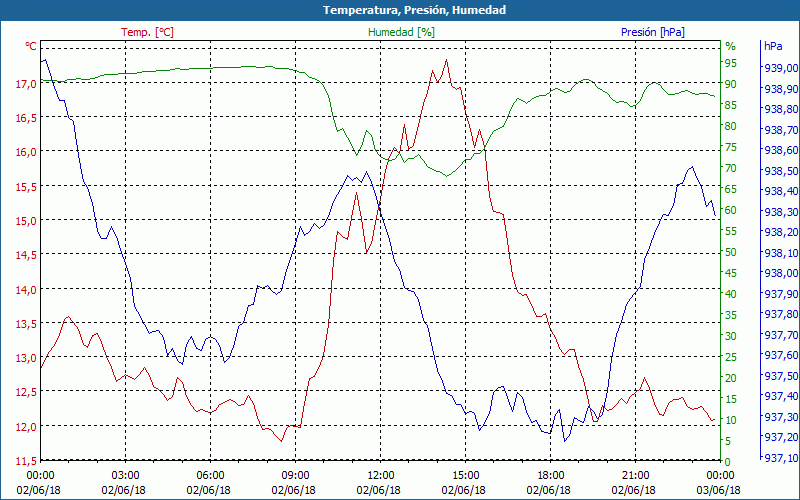Click pressure axis value "937,40"

[781, 396]
